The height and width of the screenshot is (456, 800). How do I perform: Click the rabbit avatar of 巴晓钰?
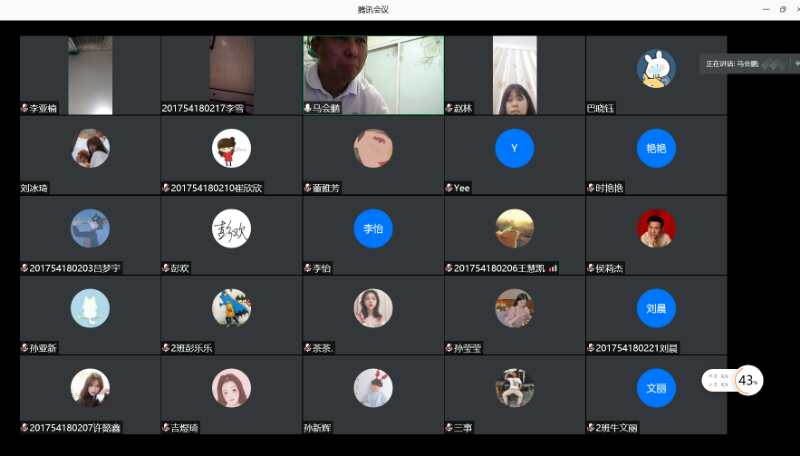(656, 68)
